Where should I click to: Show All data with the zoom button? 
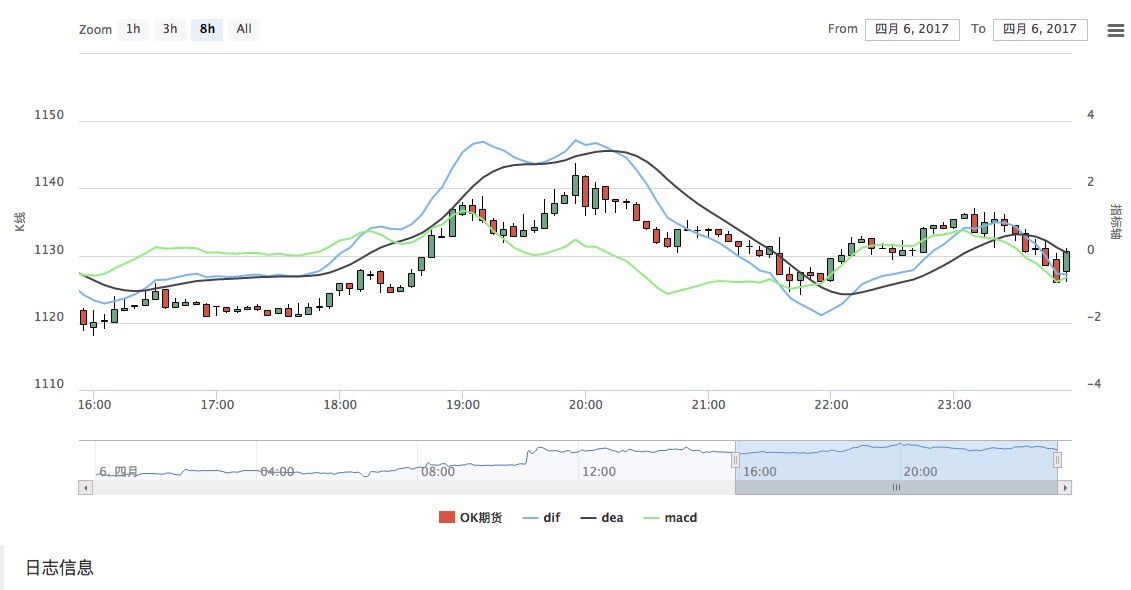(x=244, y=29)
